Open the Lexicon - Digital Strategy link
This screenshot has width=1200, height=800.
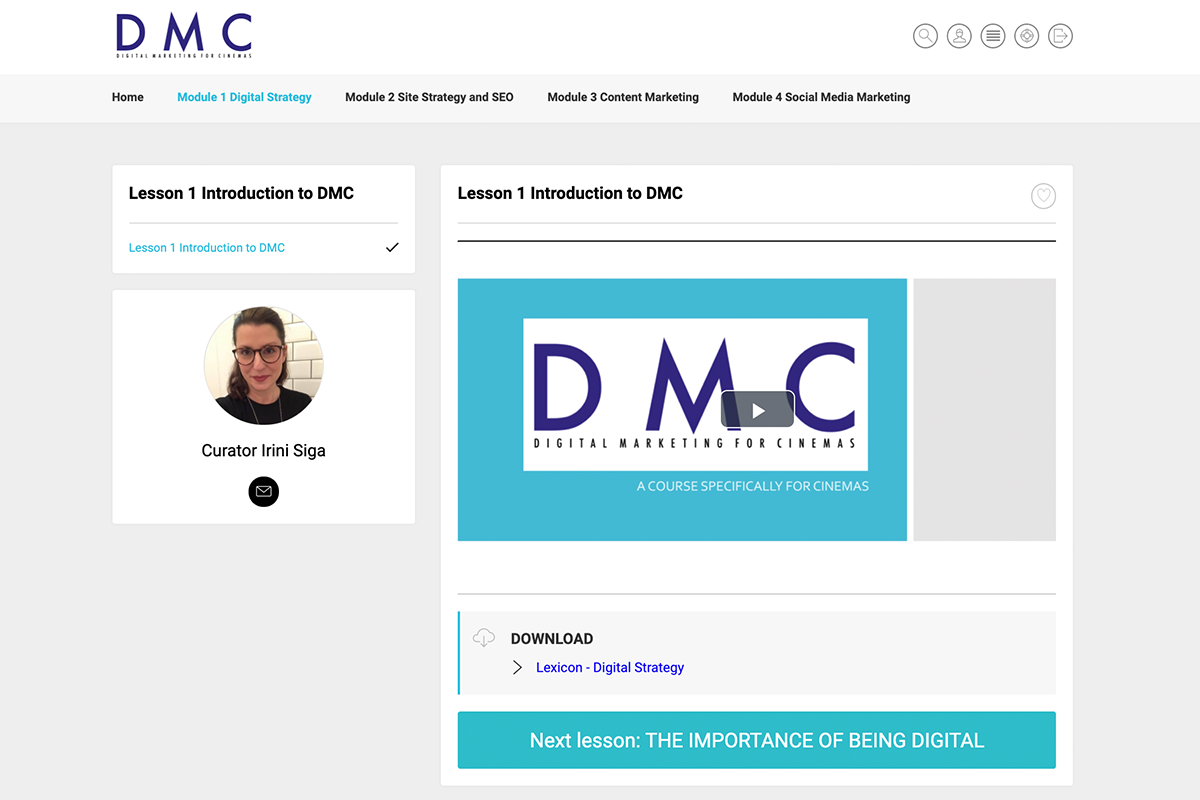click(x=610, y=667)
